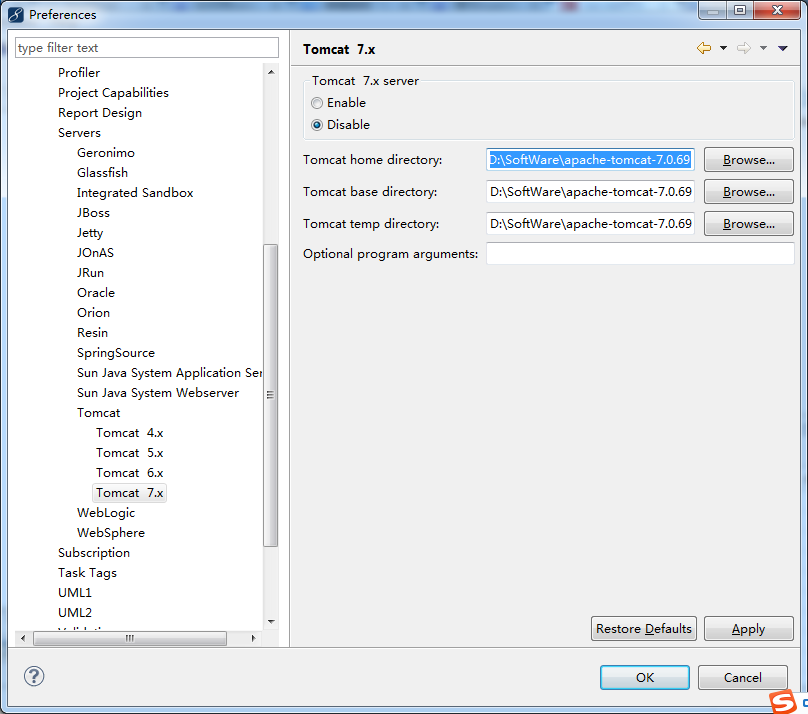The height and width of the screenshot is (714, 808).
Task: Select Project Capabilities tree item
Action: tap(113, 93)
